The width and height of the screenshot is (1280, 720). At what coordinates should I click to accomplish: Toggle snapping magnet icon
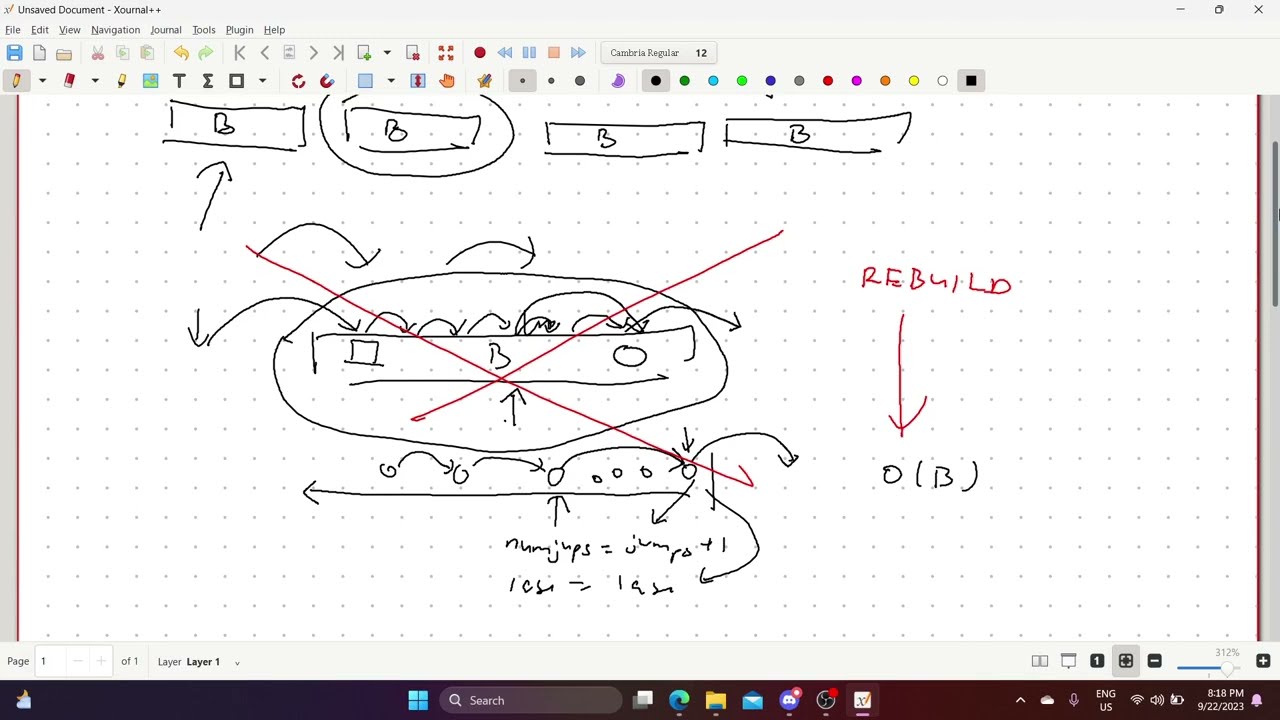[327, 81]
